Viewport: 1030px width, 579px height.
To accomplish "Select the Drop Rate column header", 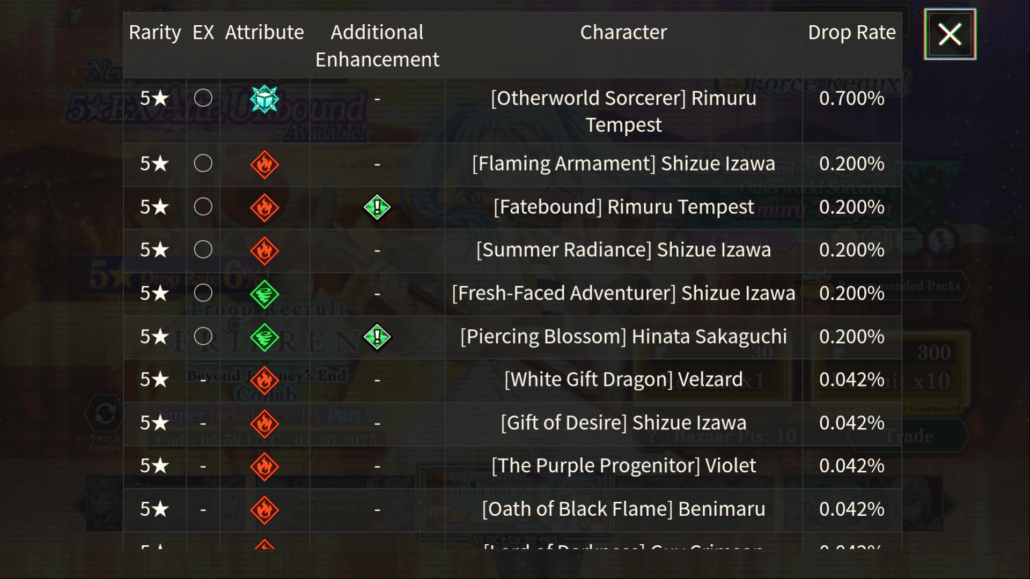I will coord(851,32).
